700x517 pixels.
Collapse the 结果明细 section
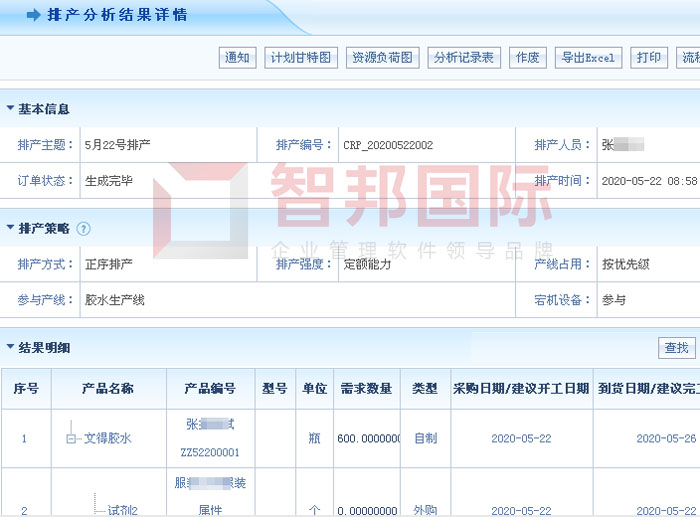point(10,347)
